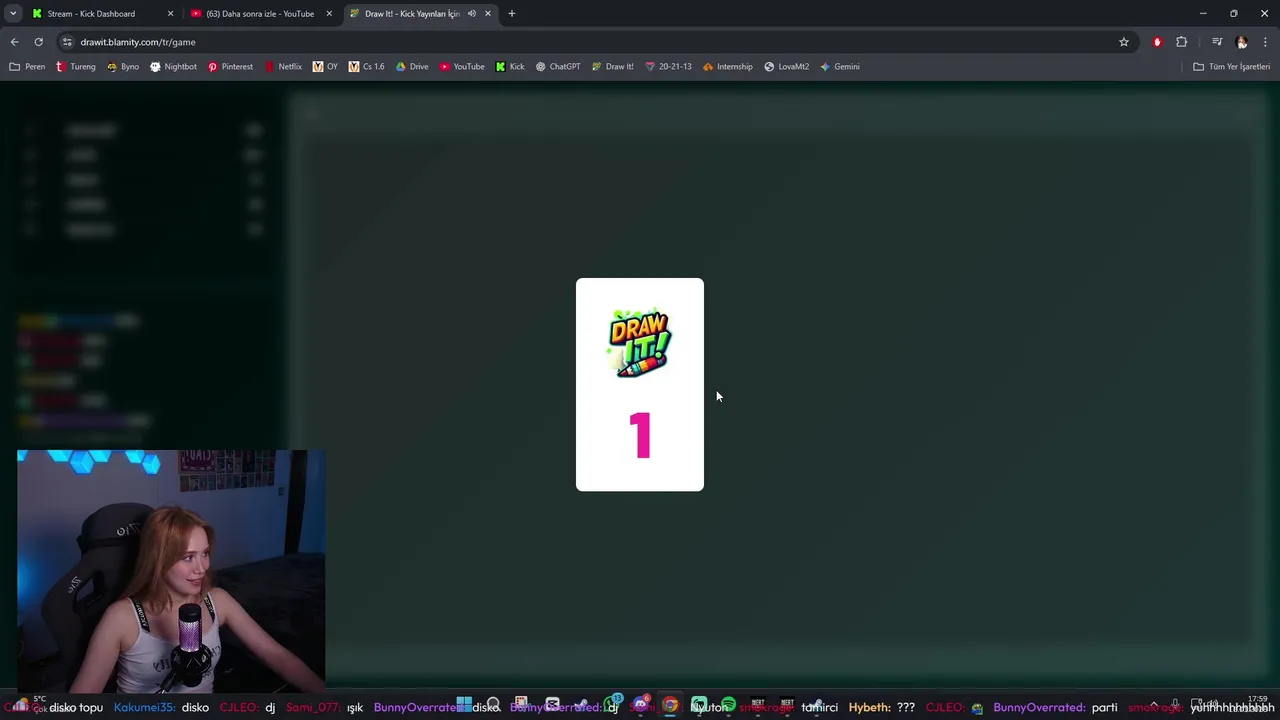The width and height of the screenshot is (1280, 720).
Task: Open the Cs 1.6 bookmark
Action: coord(366,67)
